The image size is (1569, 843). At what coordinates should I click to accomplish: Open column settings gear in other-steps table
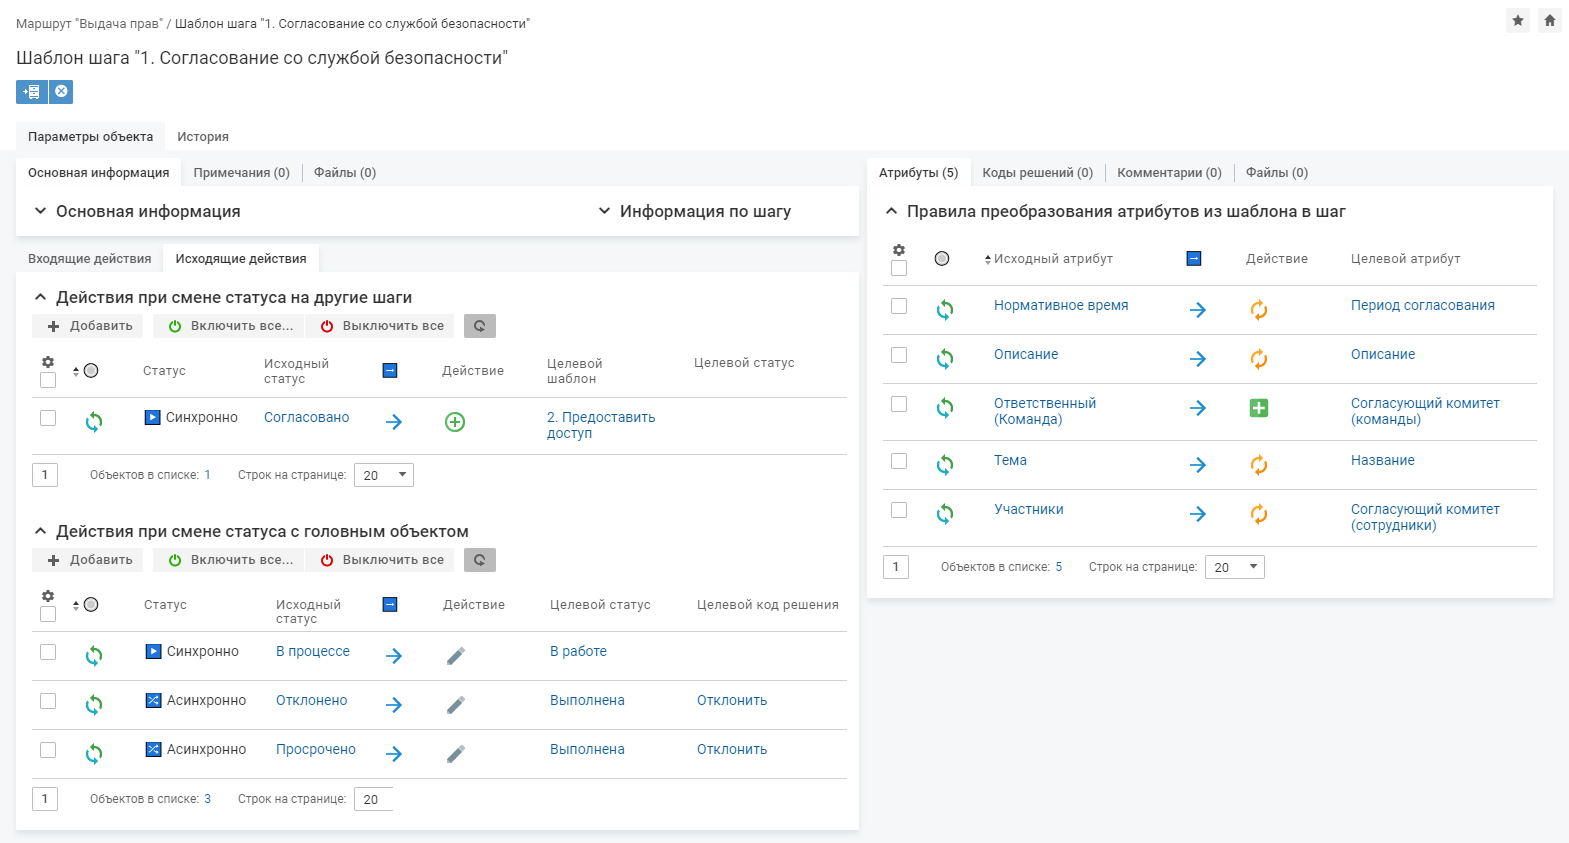pyautogui.click(x=48, y=362)
